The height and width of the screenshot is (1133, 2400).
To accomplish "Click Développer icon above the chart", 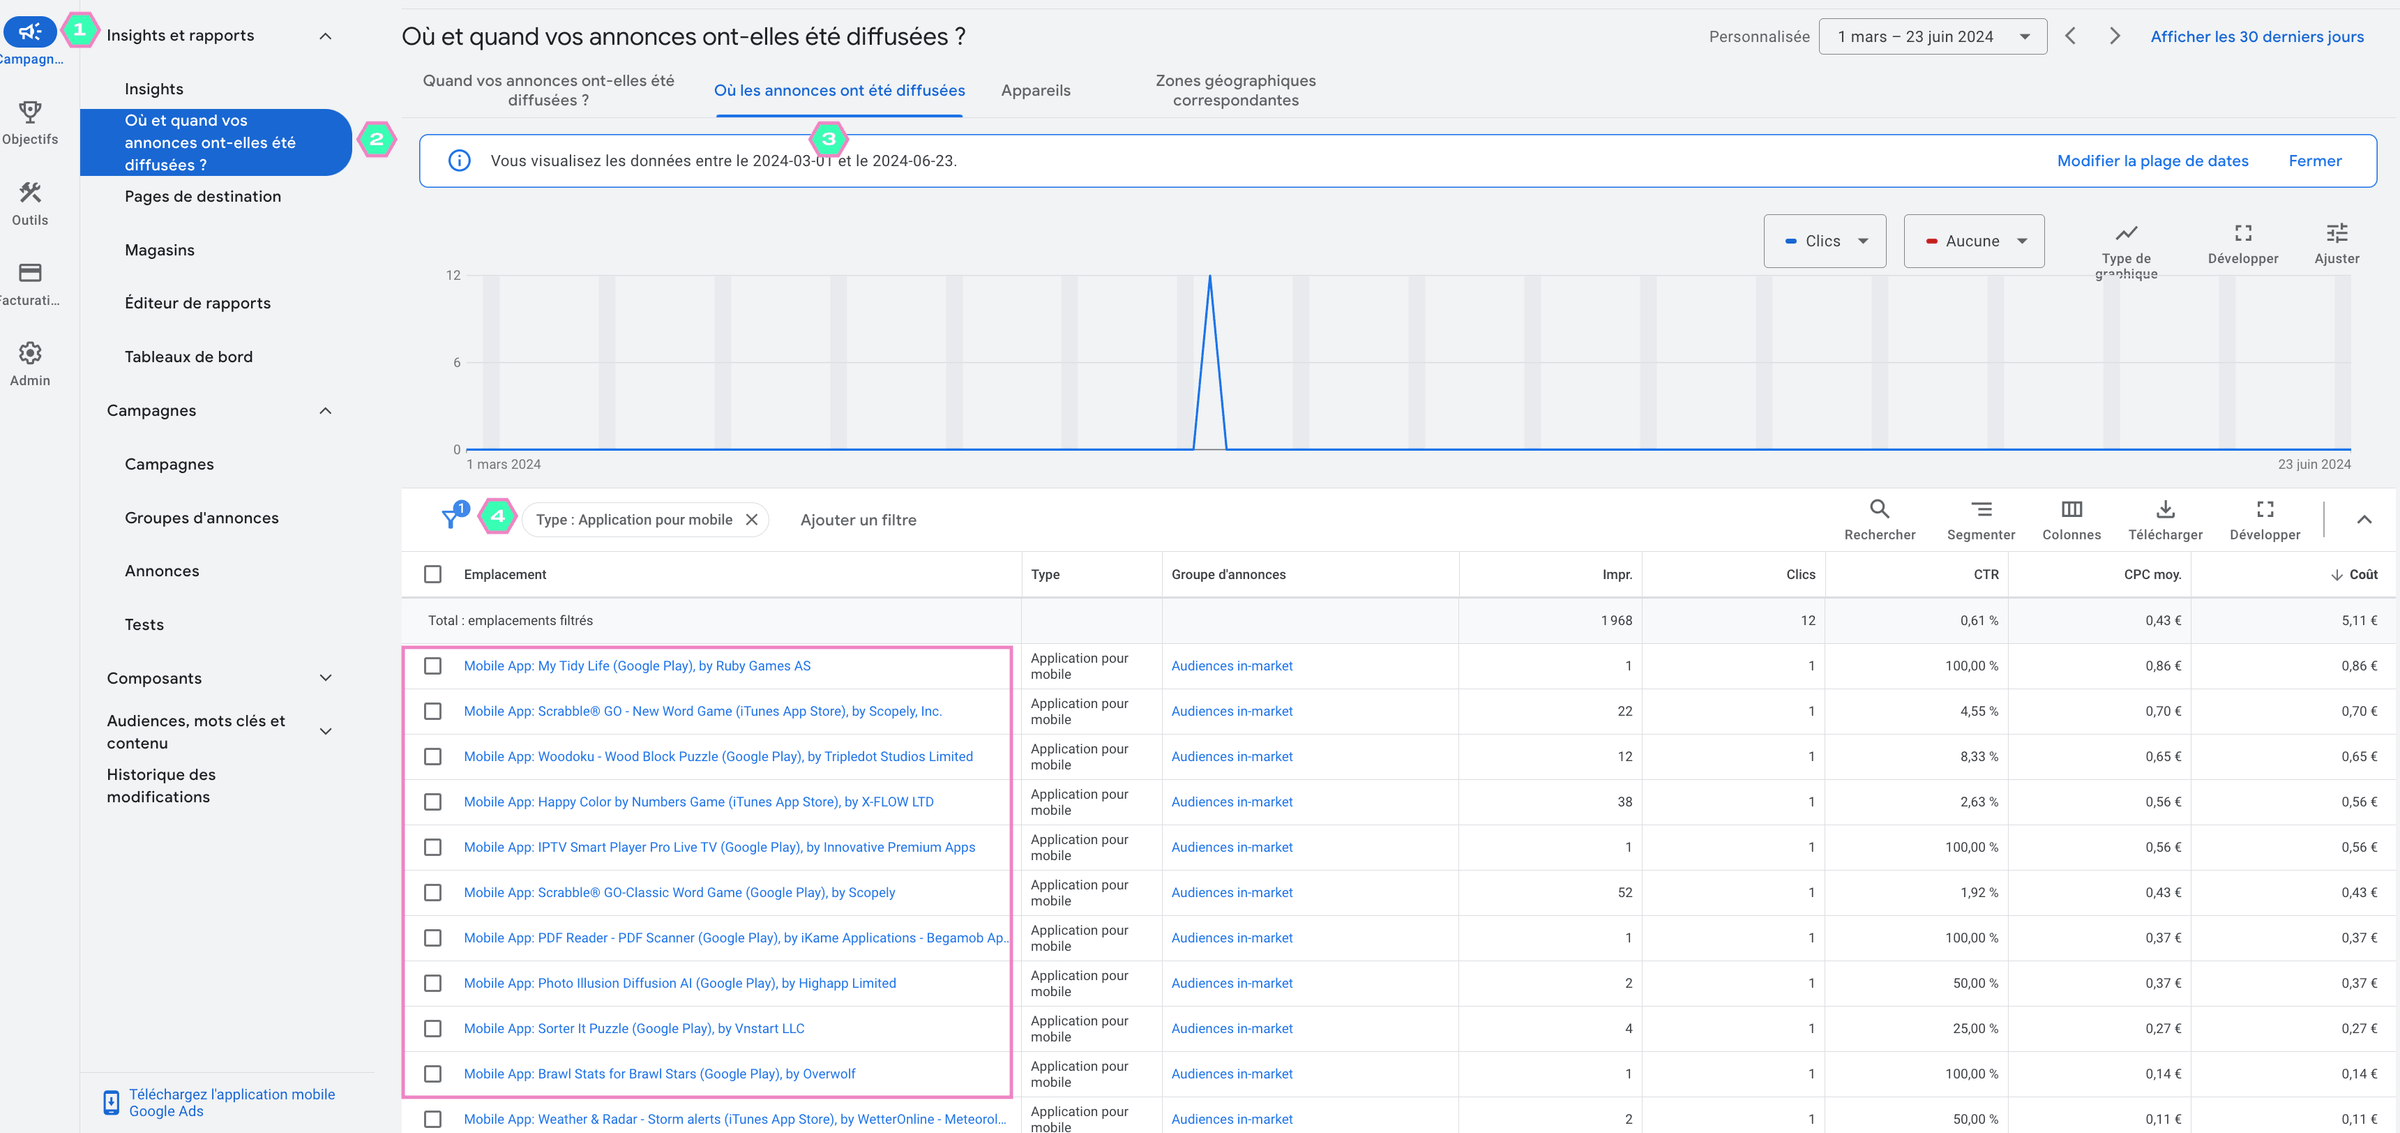I will [x=2243, y=233].
